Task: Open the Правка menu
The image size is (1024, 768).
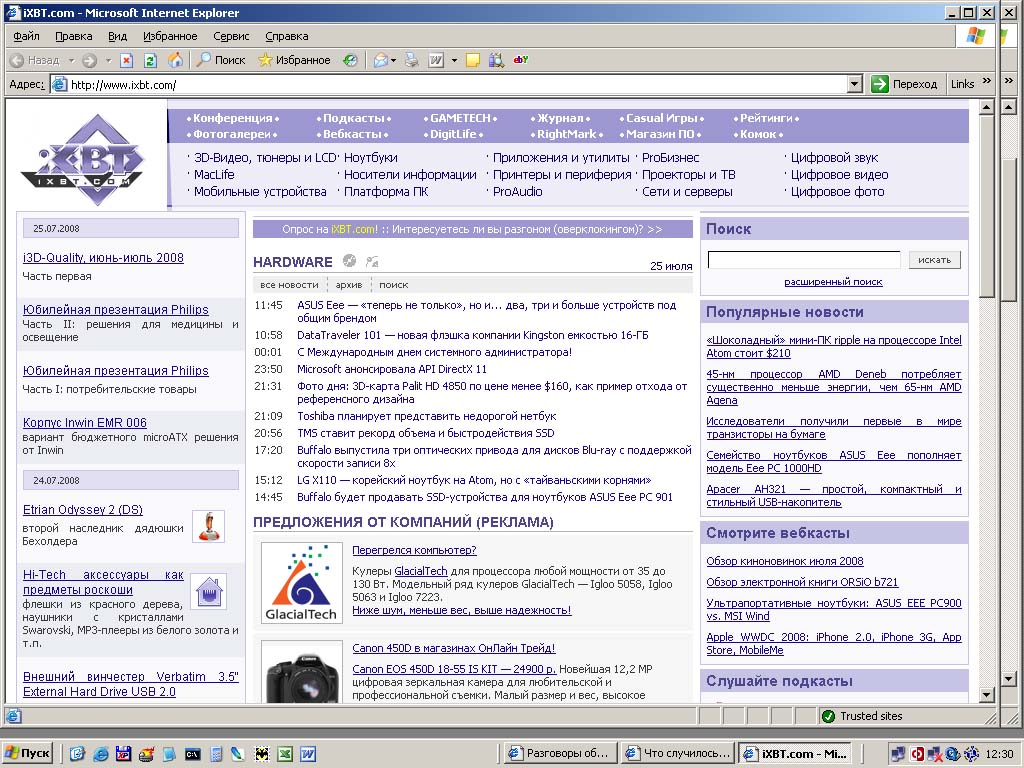Action: (x=74, y=36)
